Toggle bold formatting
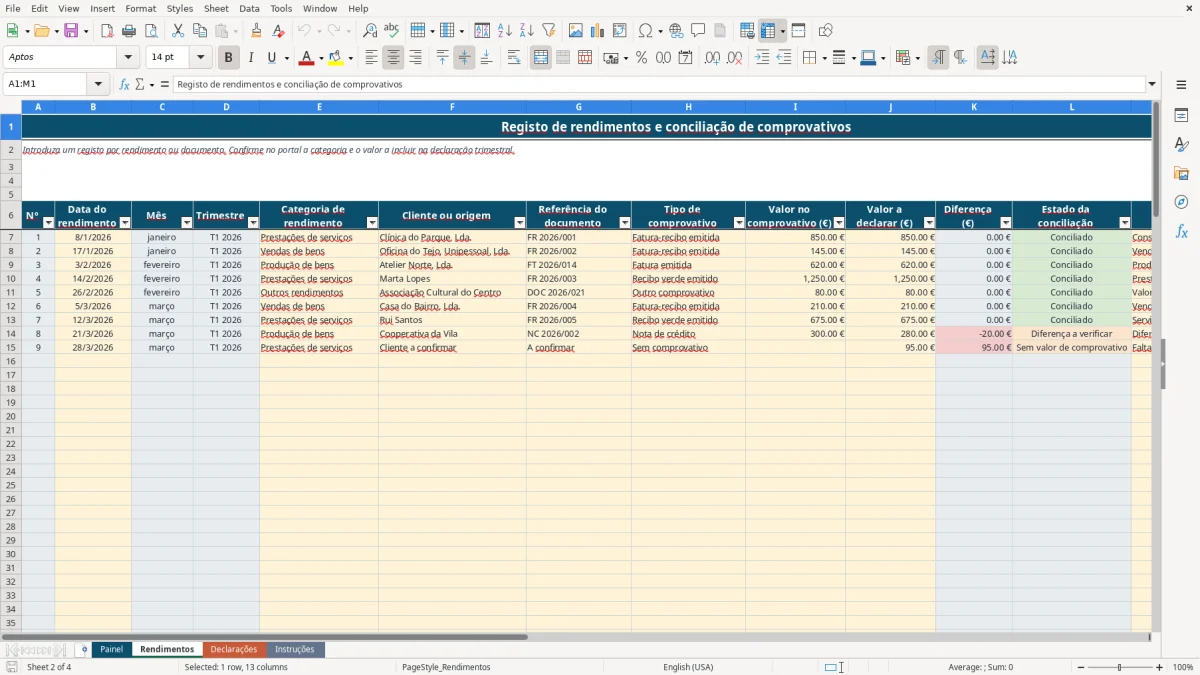The width and height of the screenshot is (1200, 675). click(229, 58)
